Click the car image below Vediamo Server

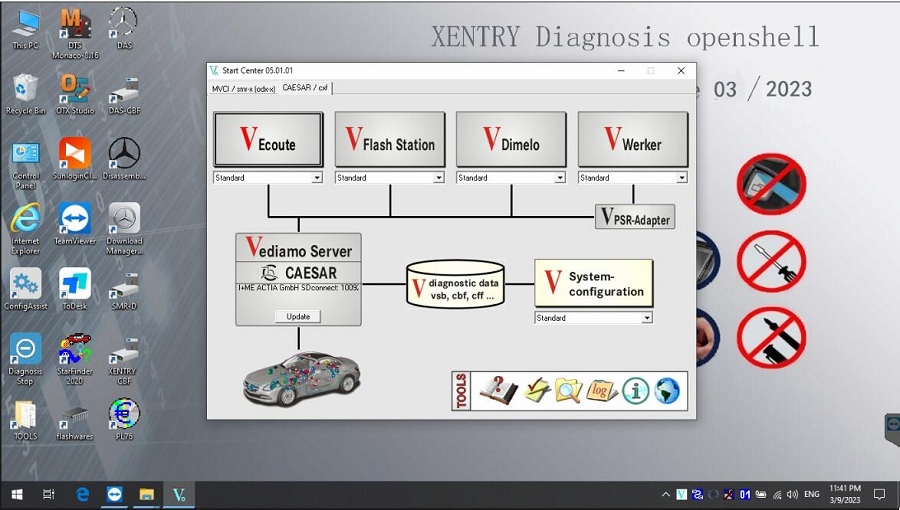302,379
